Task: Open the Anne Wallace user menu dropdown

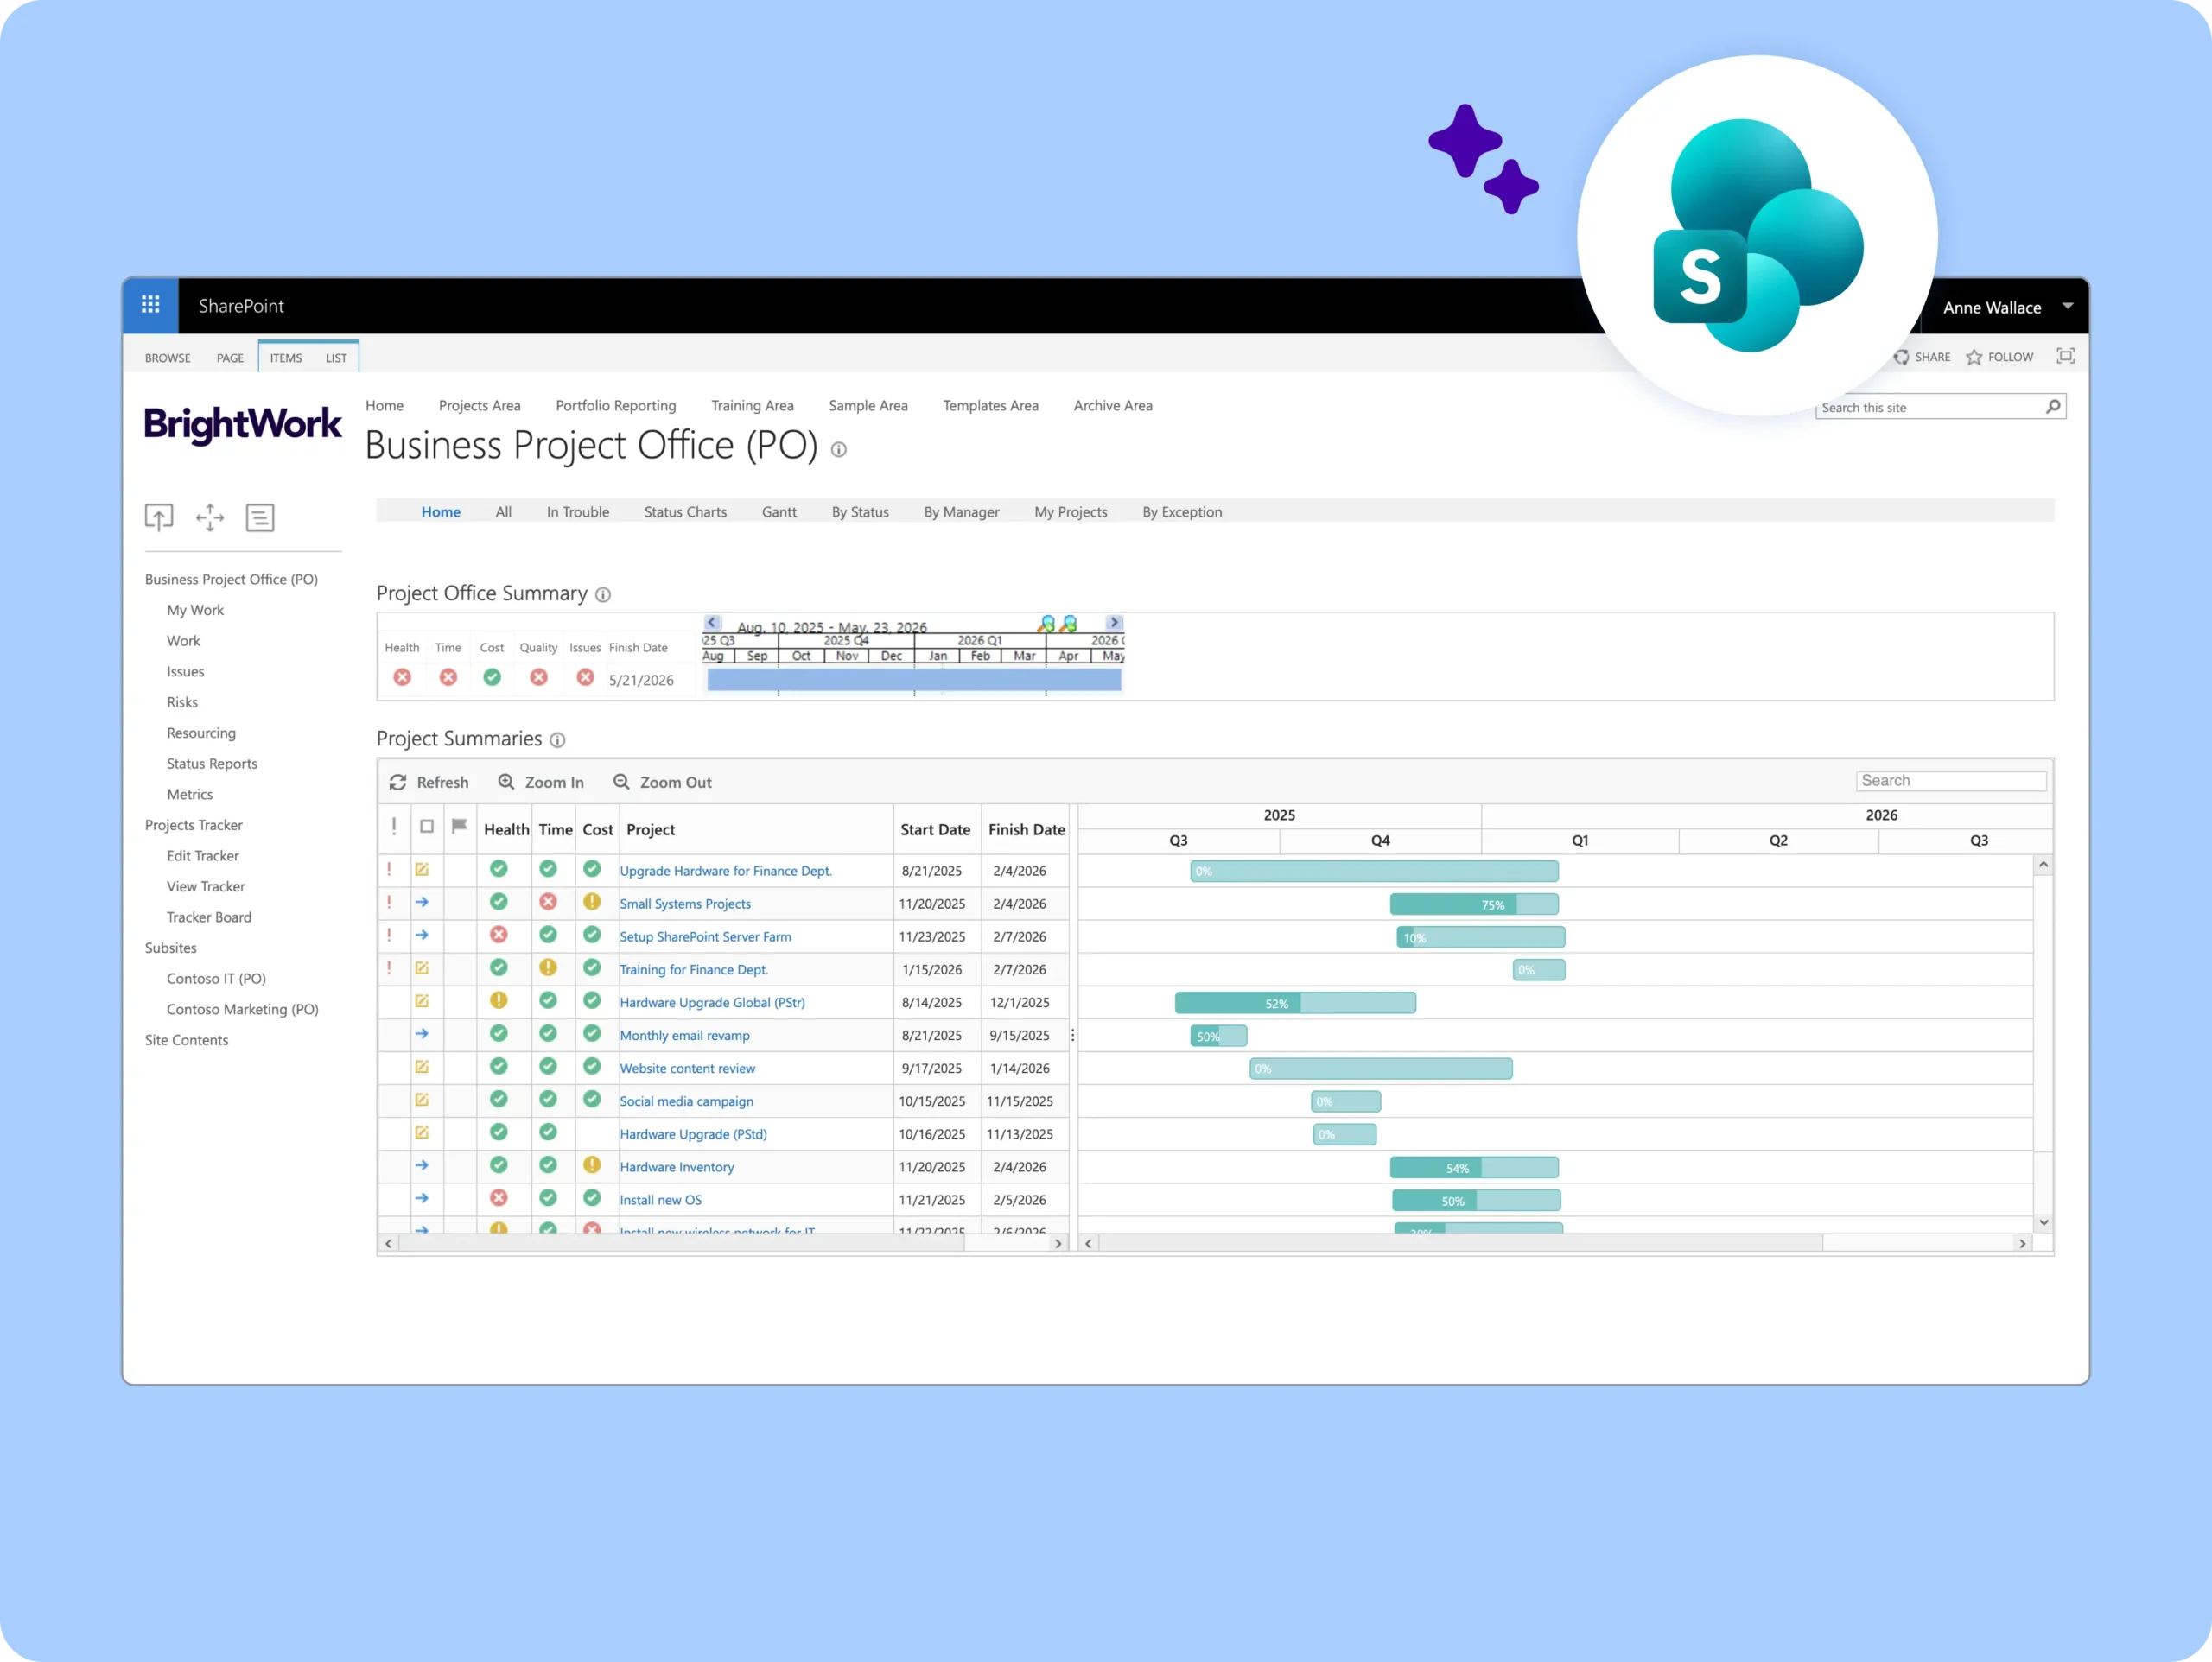Action: tap(2068, 306)
